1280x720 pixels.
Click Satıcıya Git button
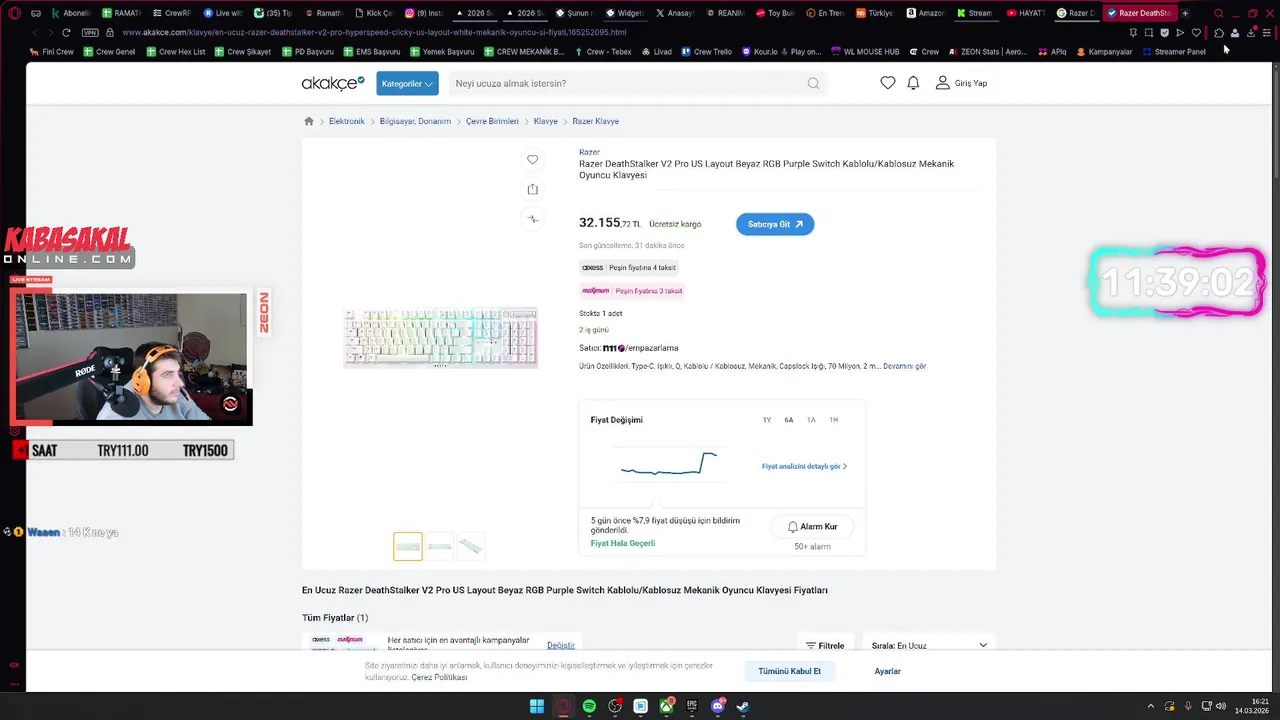[x=775, y=224]
